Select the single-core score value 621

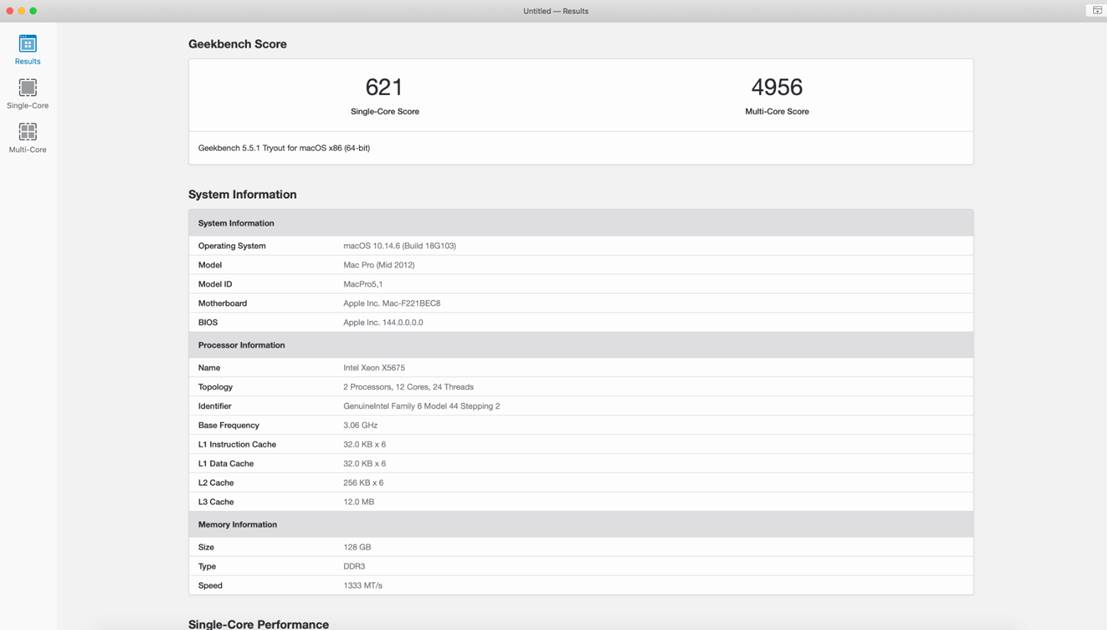point(384,87)
